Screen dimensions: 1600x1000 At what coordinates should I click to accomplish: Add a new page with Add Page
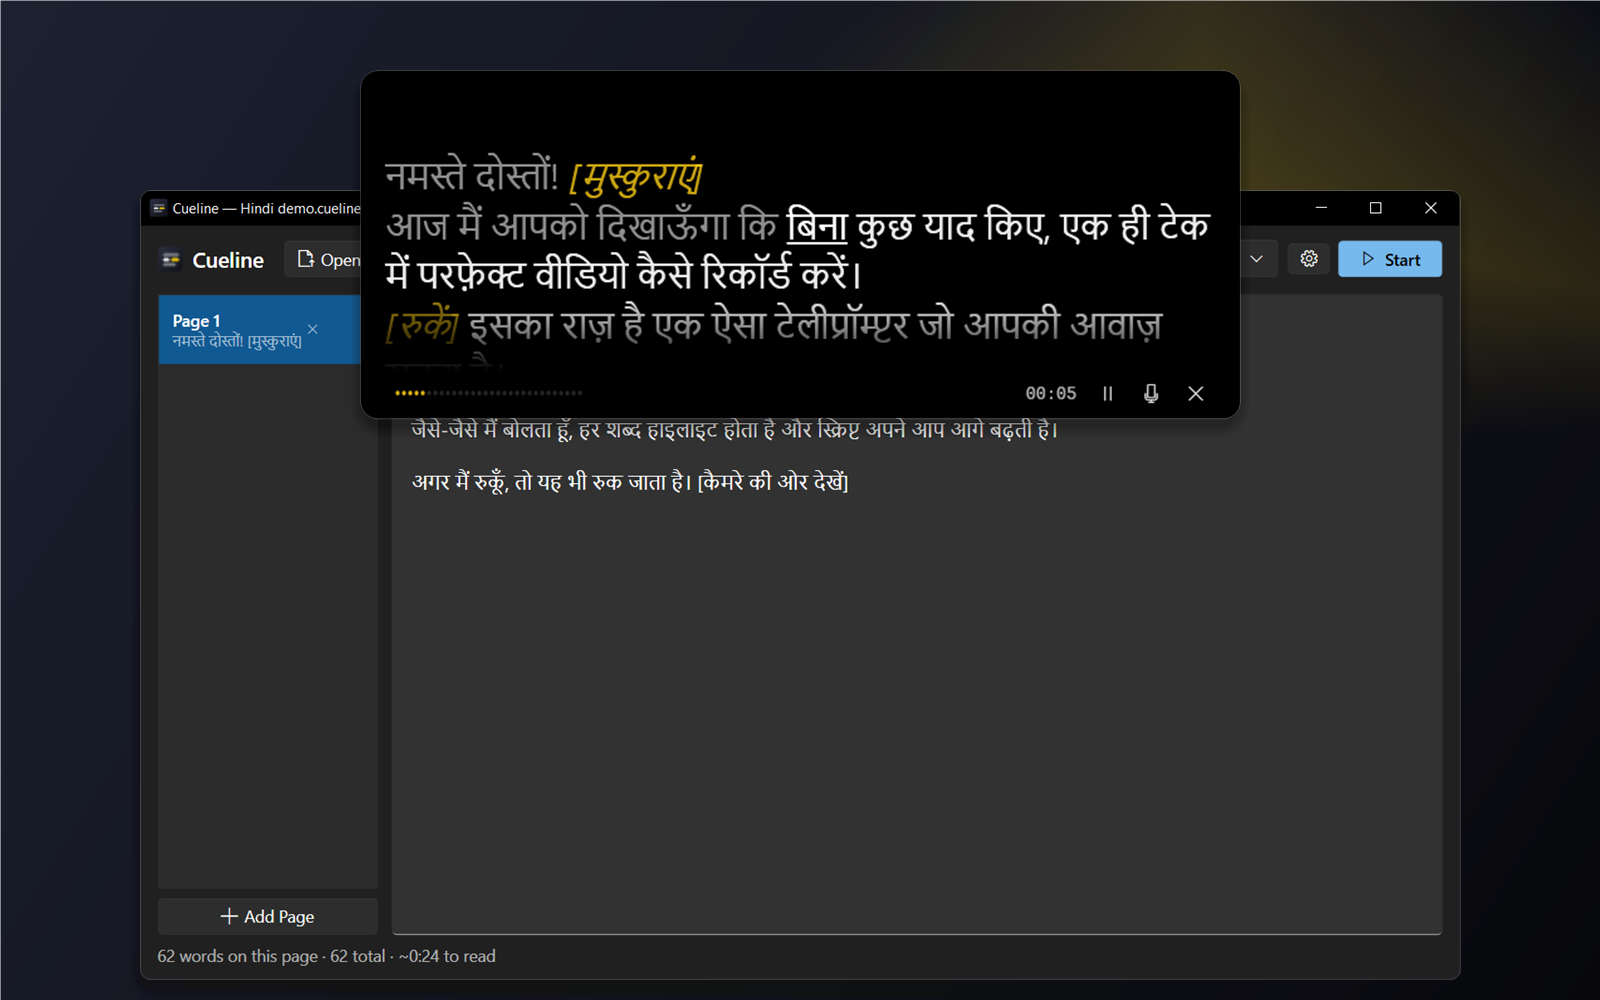coord(267,916)
